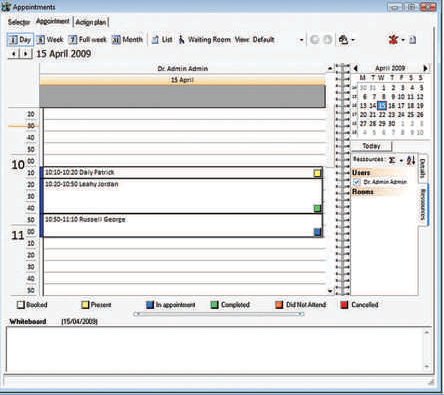
Task: Click the resource sort icon
Action: (411, 160)
